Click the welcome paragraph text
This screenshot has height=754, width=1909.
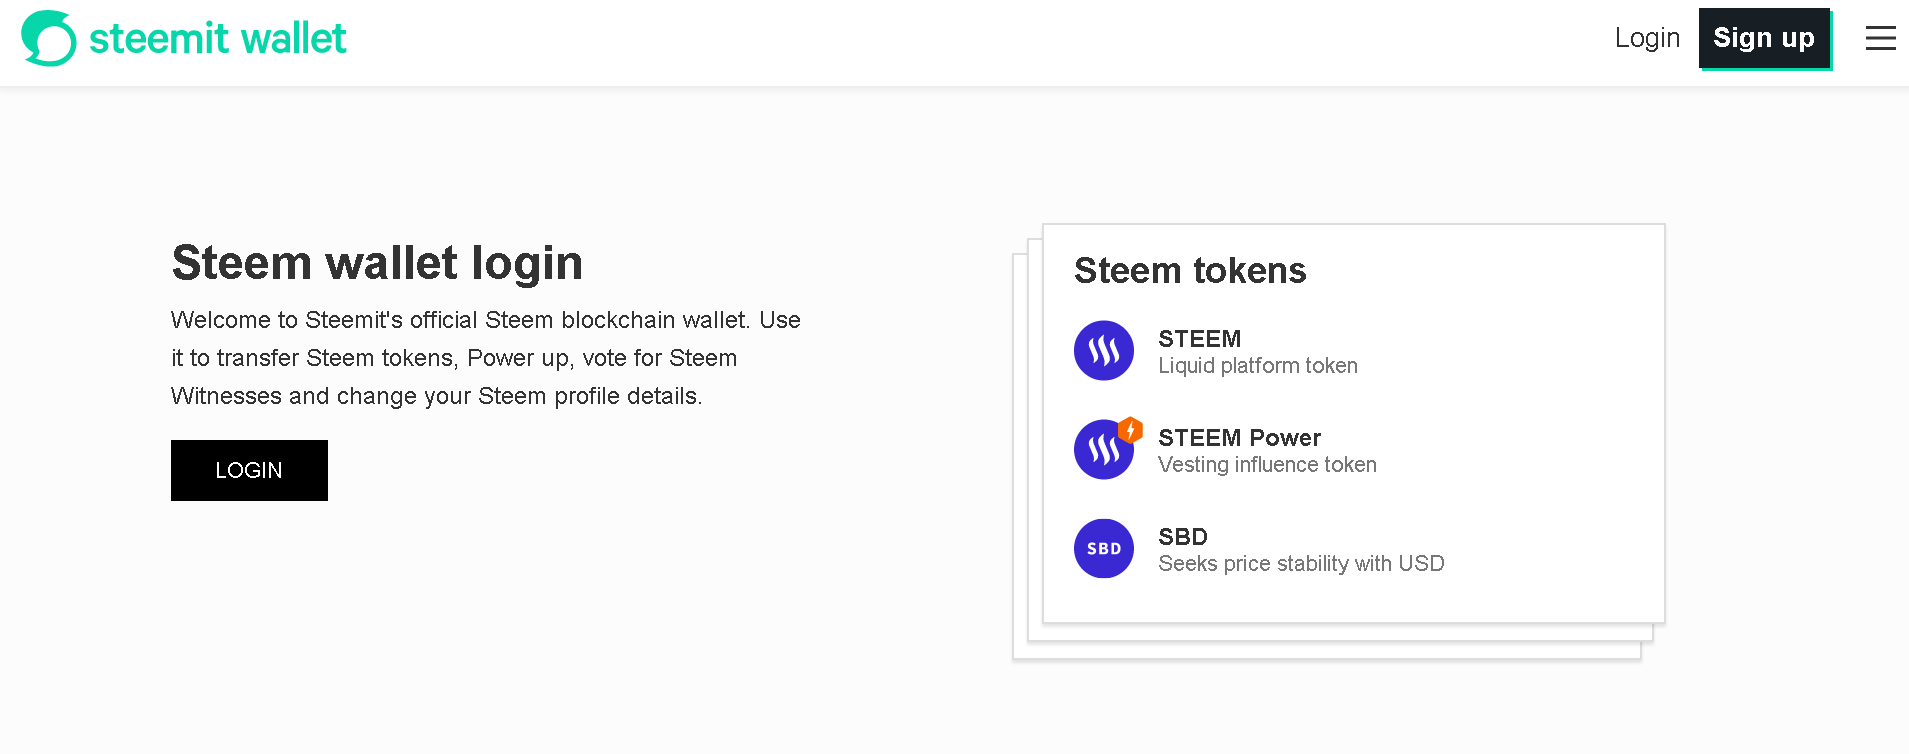(486, 358)
